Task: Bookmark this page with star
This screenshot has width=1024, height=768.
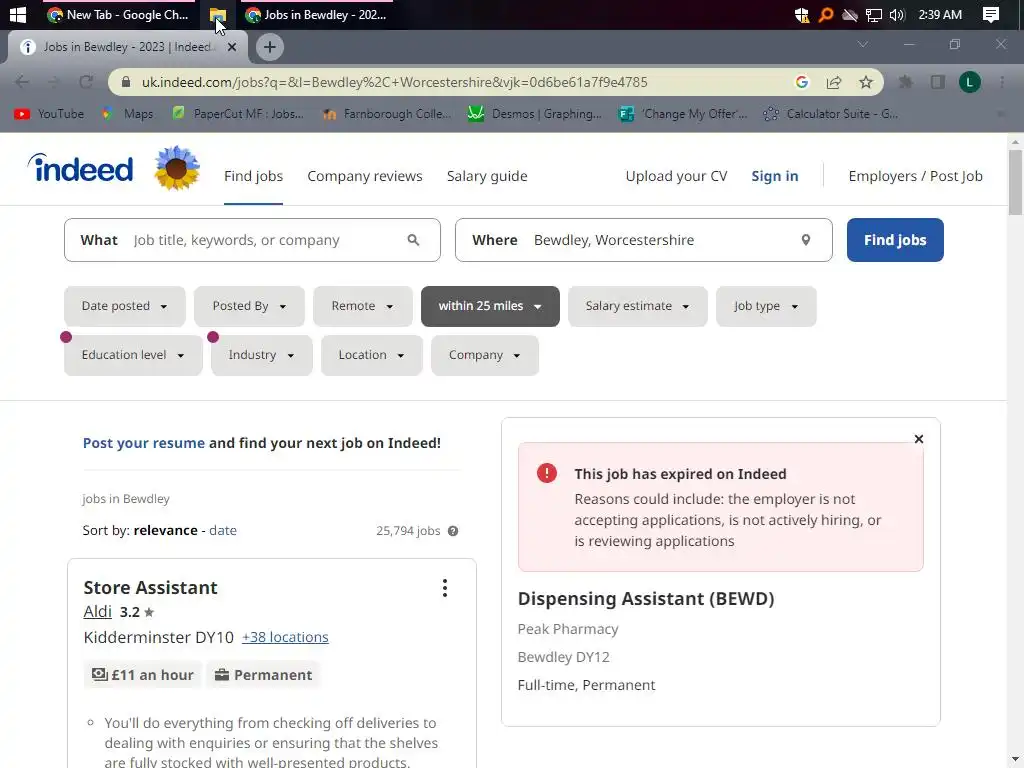Action: [866, 82]
